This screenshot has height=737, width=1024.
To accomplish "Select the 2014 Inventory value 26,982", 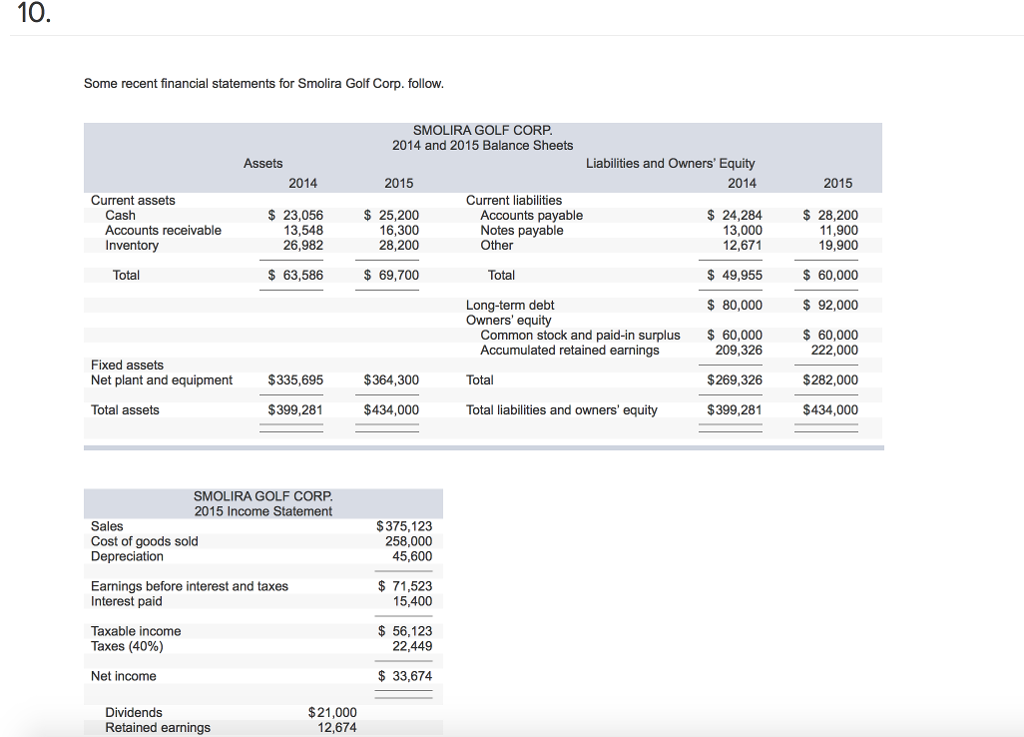I will [304, 245].
